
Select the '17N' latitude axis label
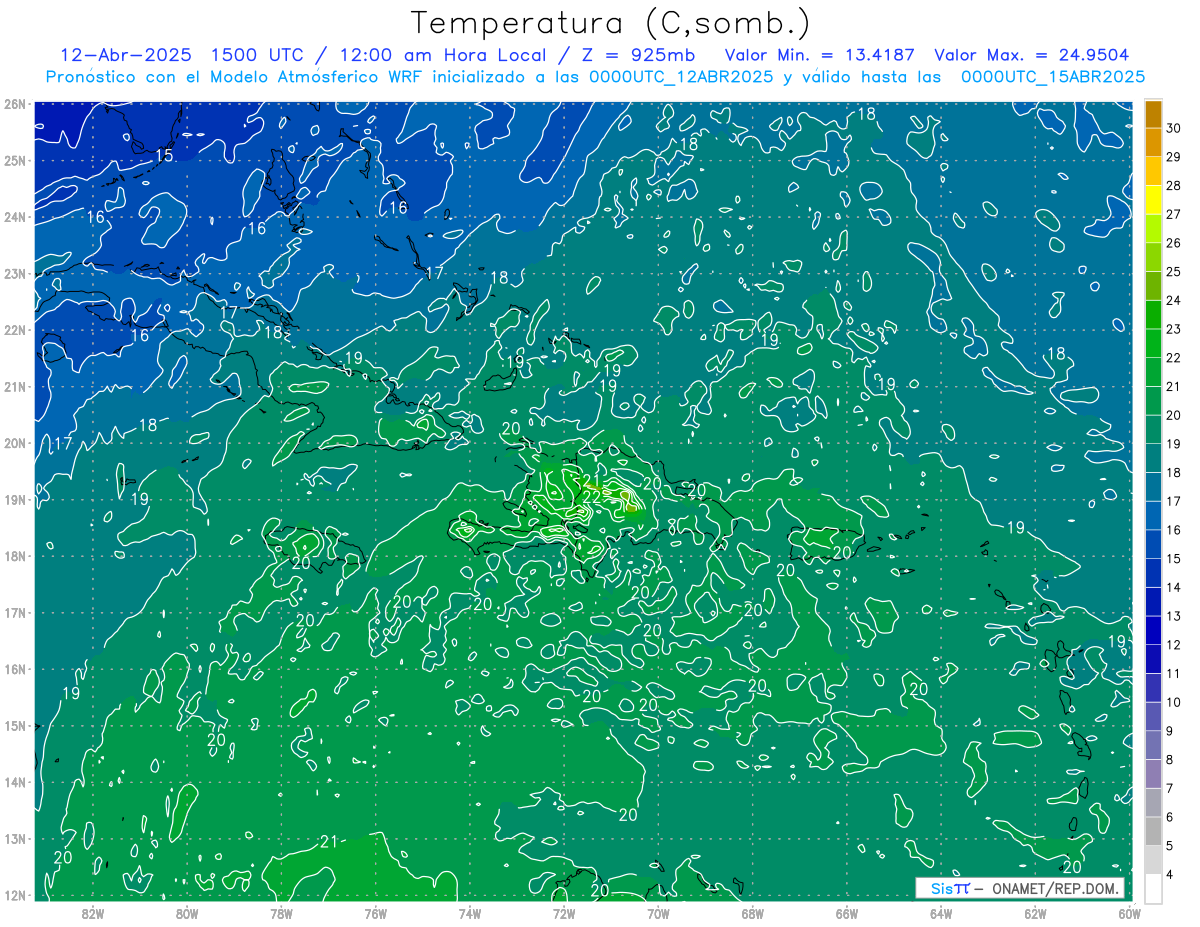coord(14,612)
